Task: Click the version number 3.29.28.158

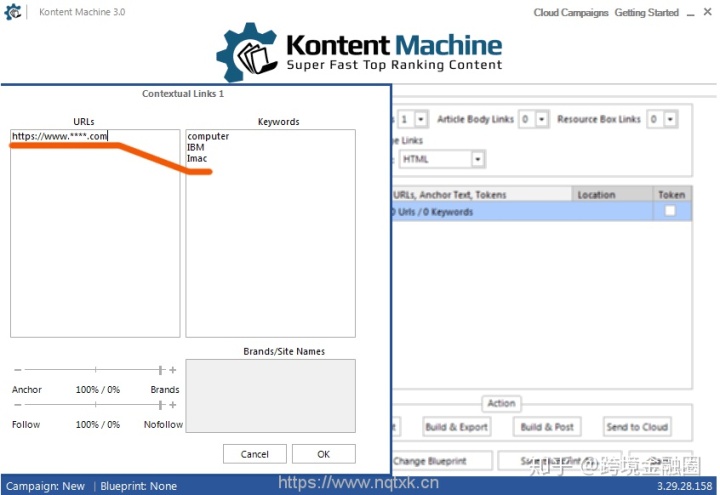Action: pos(684,486)
